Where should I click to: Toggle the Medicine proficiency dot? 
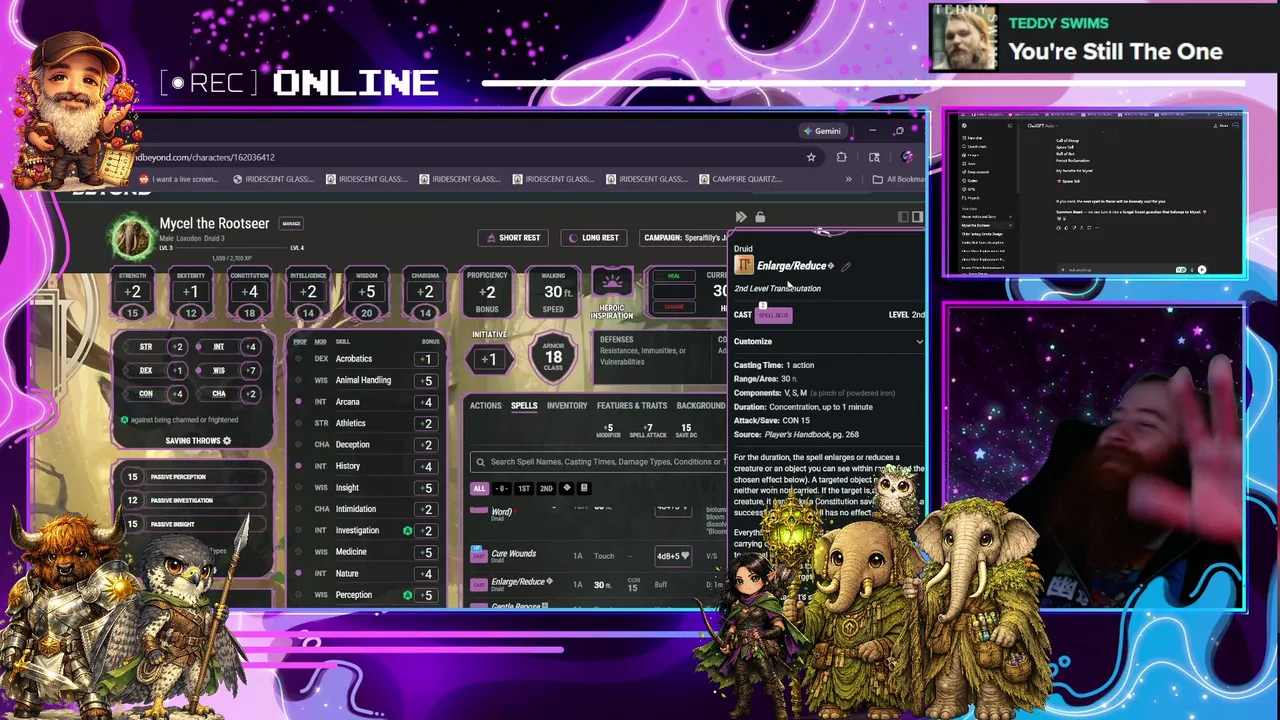298,552
